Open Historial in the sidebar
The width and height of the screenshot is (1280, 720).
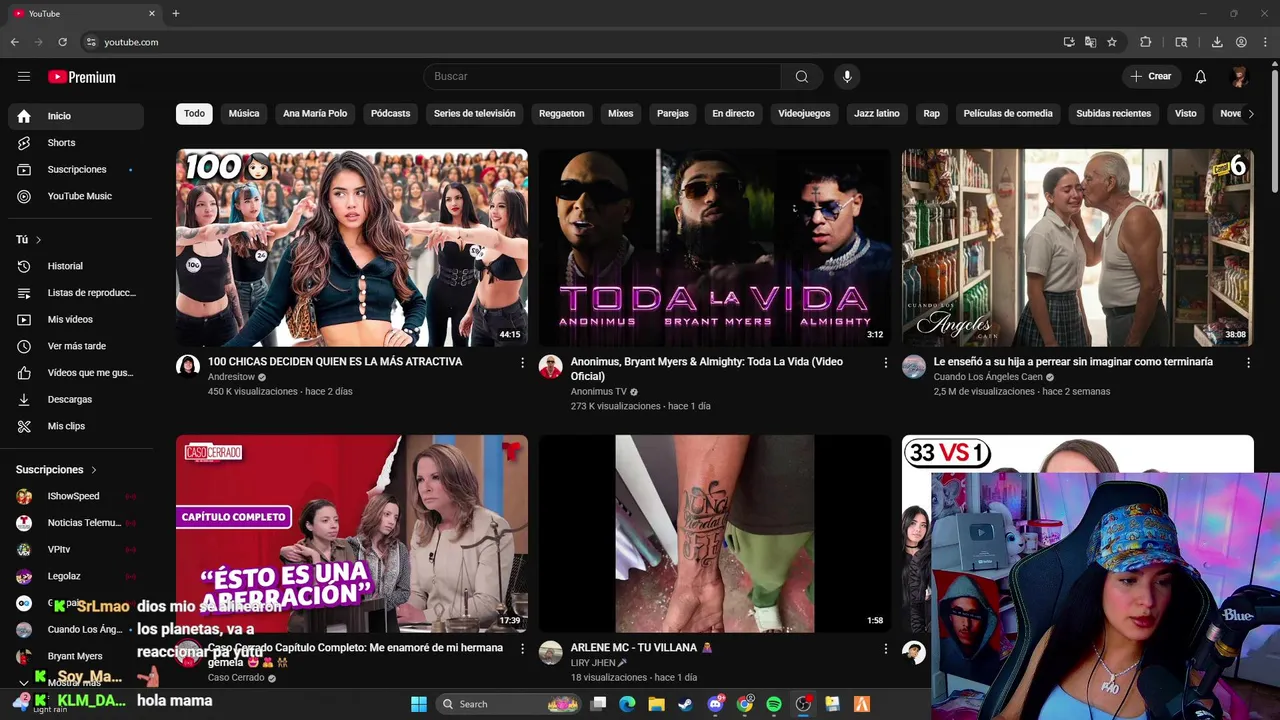click(76, 266)
